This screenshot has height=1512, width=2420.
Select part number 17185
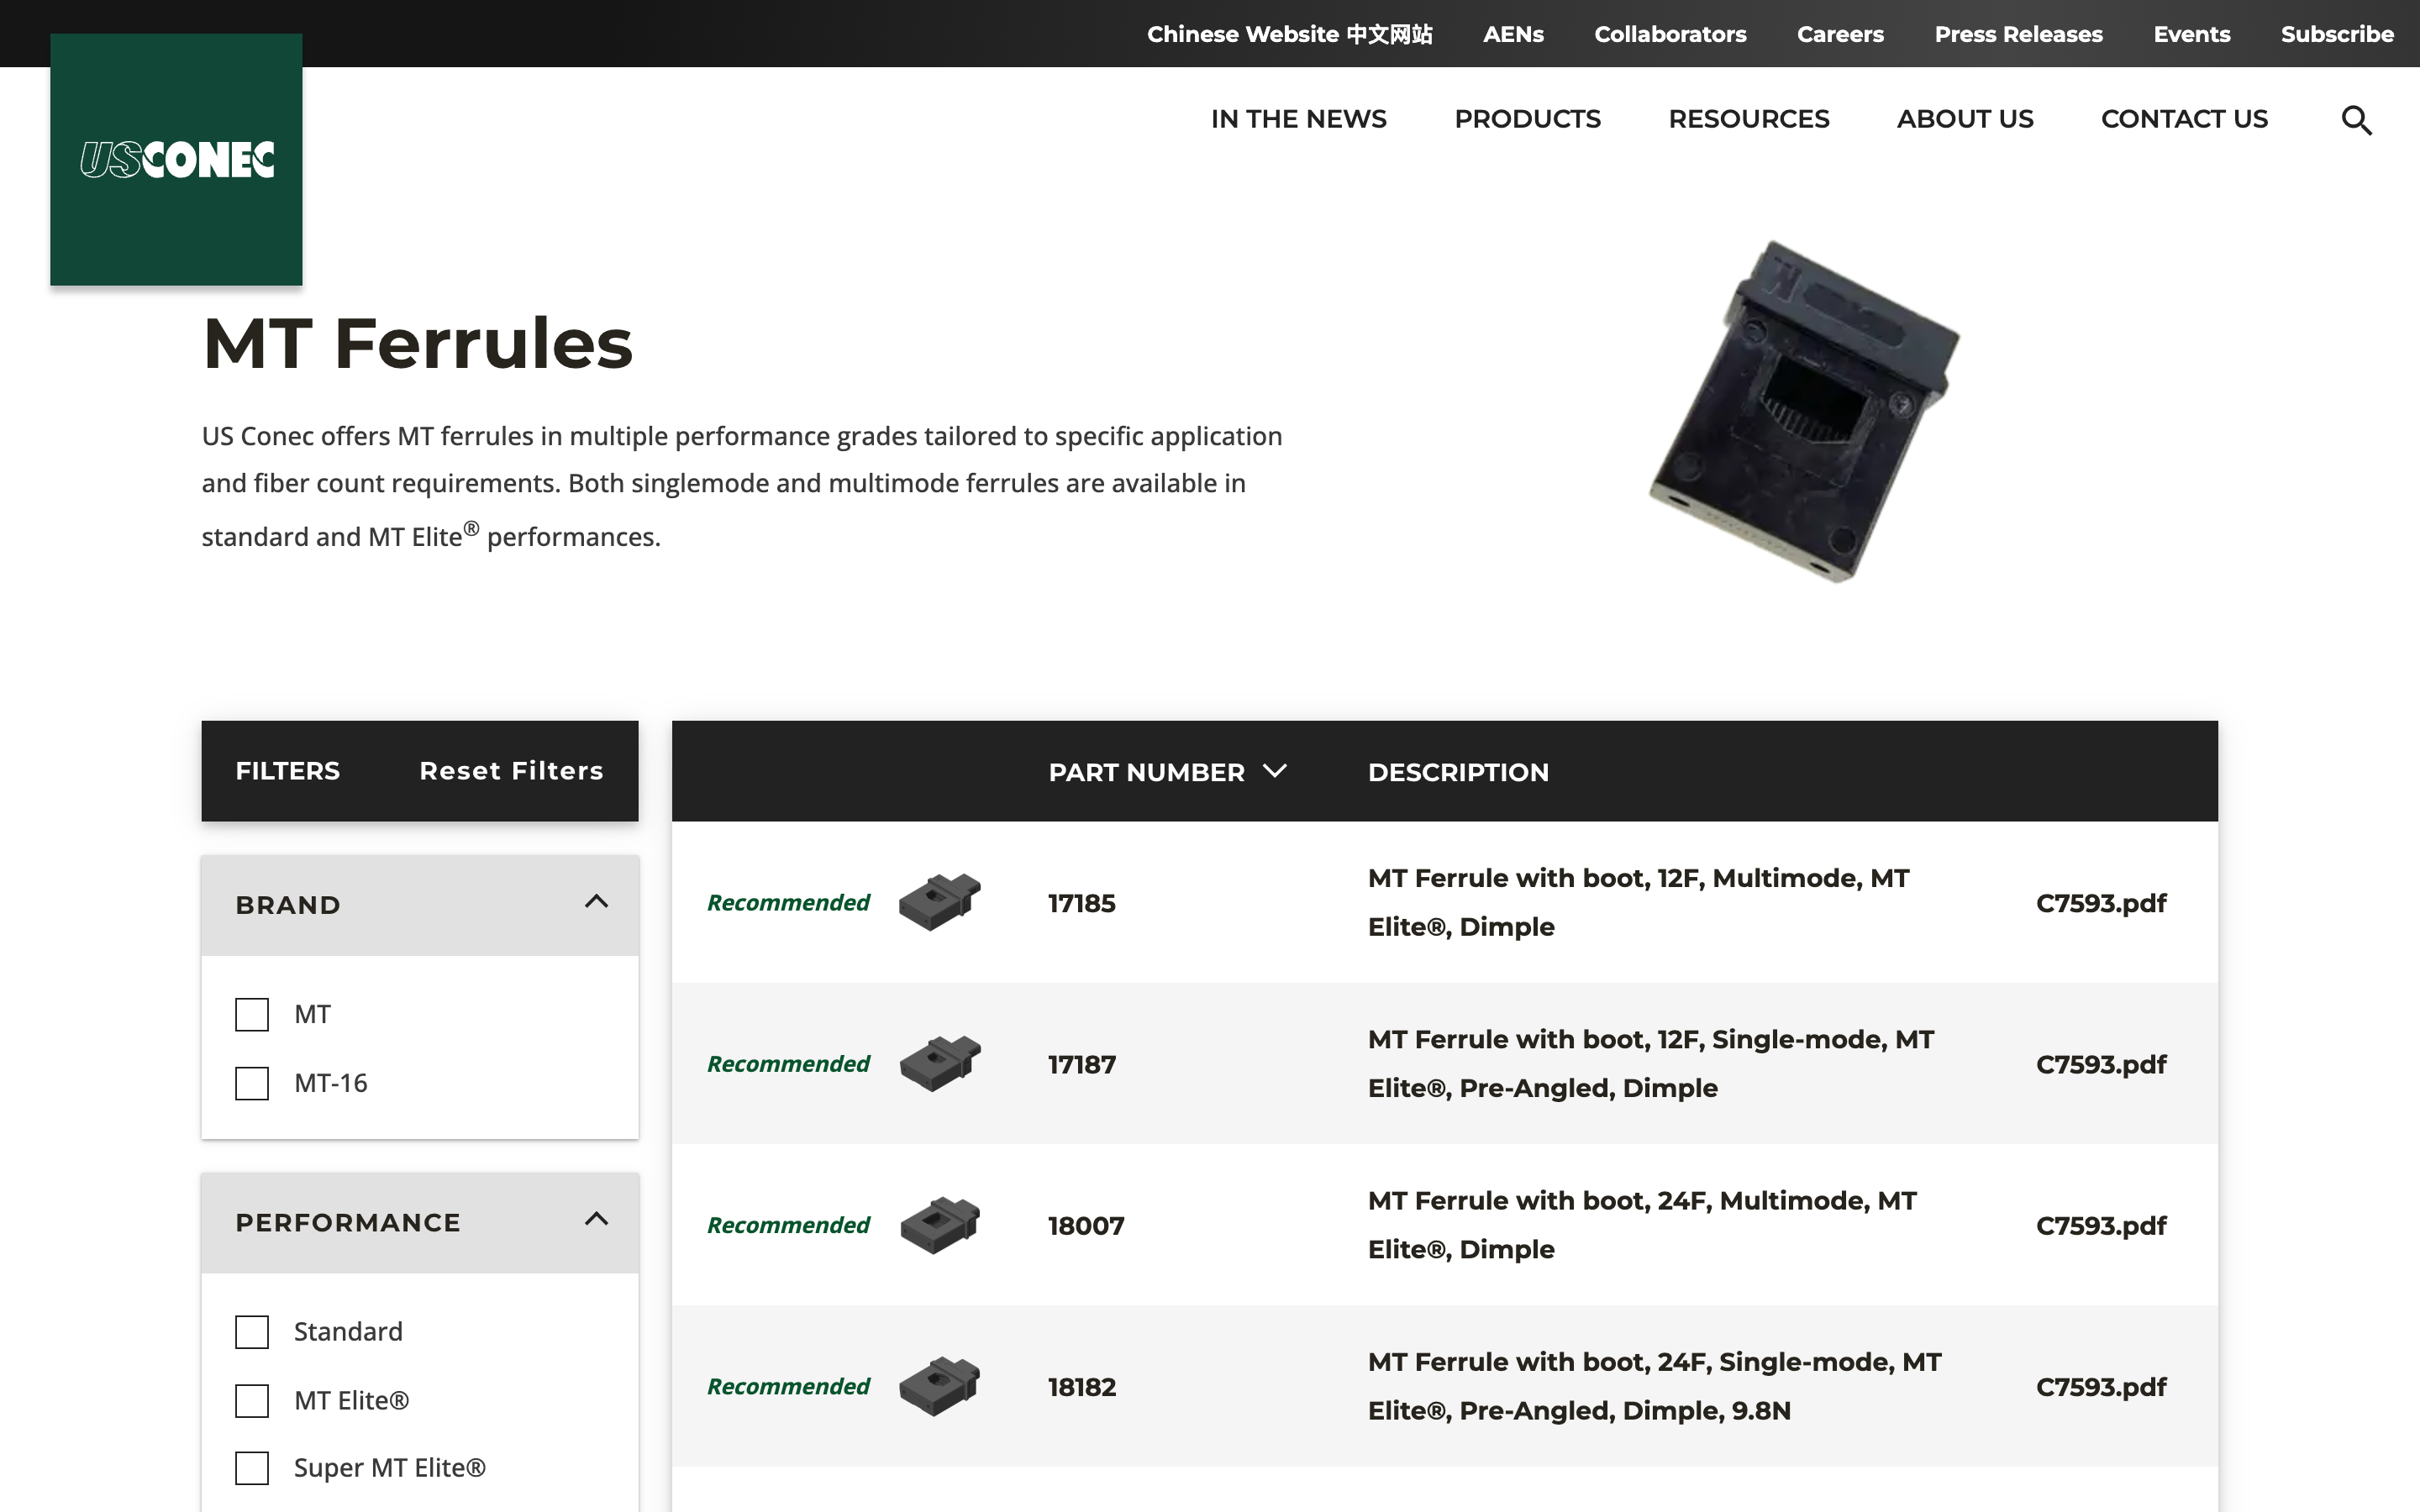click(x=1081, y=903)
